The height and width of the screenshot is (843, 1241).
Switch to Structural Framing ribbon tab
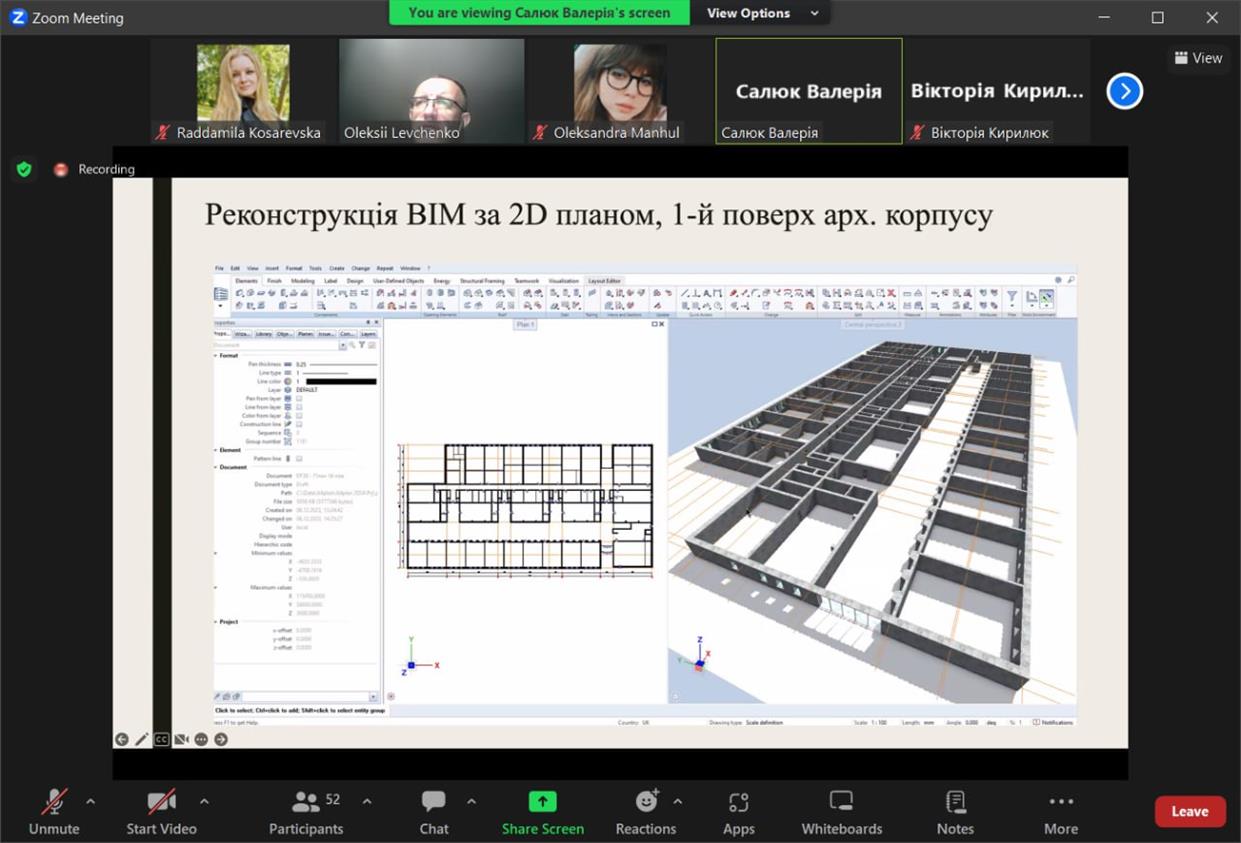coord(482,281)
